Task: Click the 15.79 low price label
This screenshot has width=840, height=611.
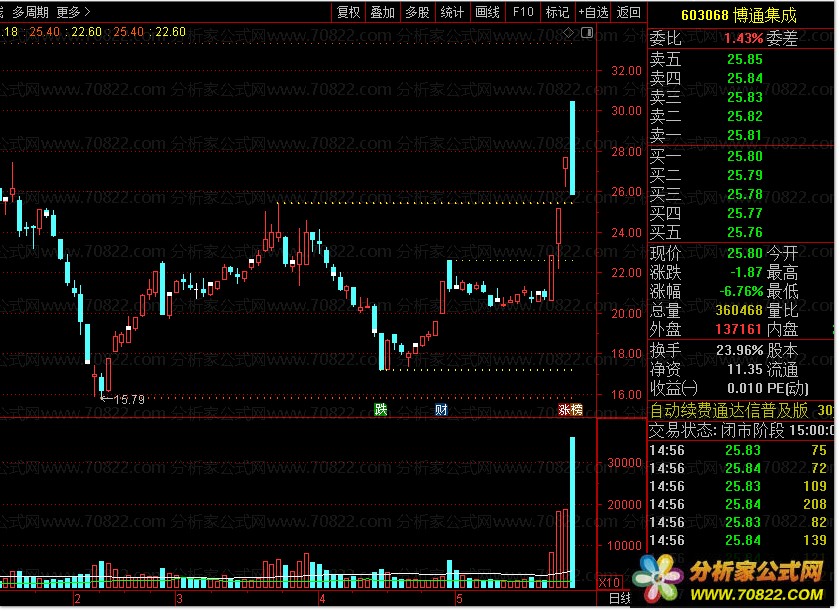Action: [129, 399]
